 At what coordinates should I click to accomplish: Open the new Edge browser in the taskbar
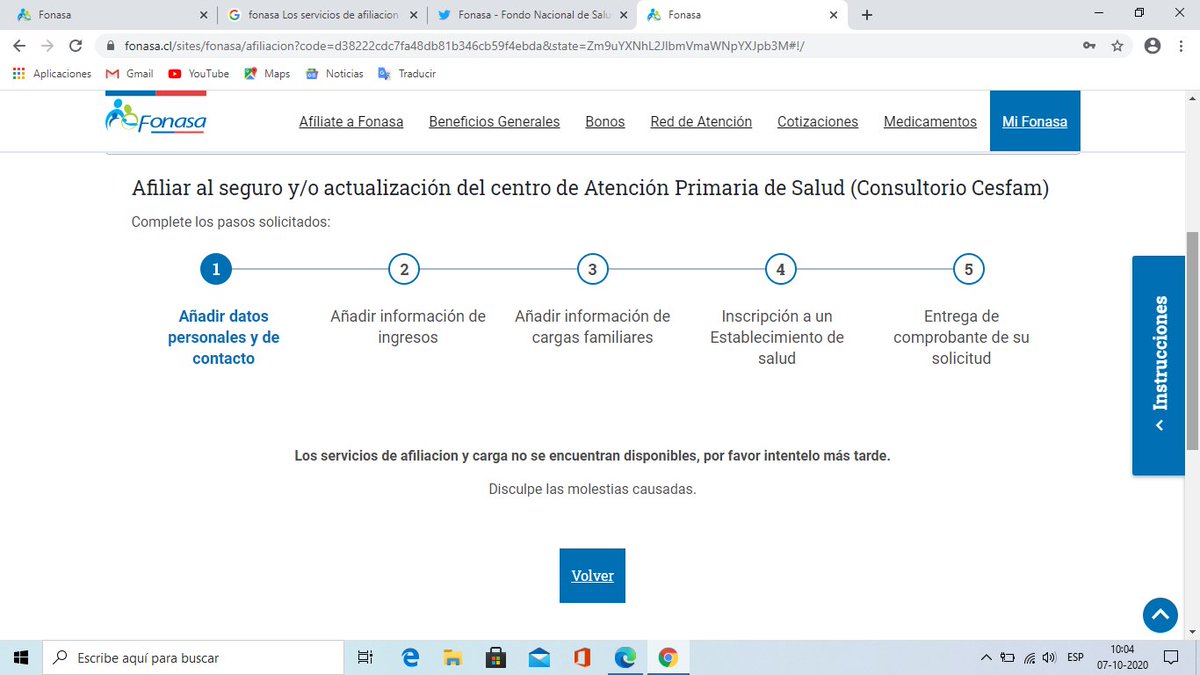click(625, 657)
